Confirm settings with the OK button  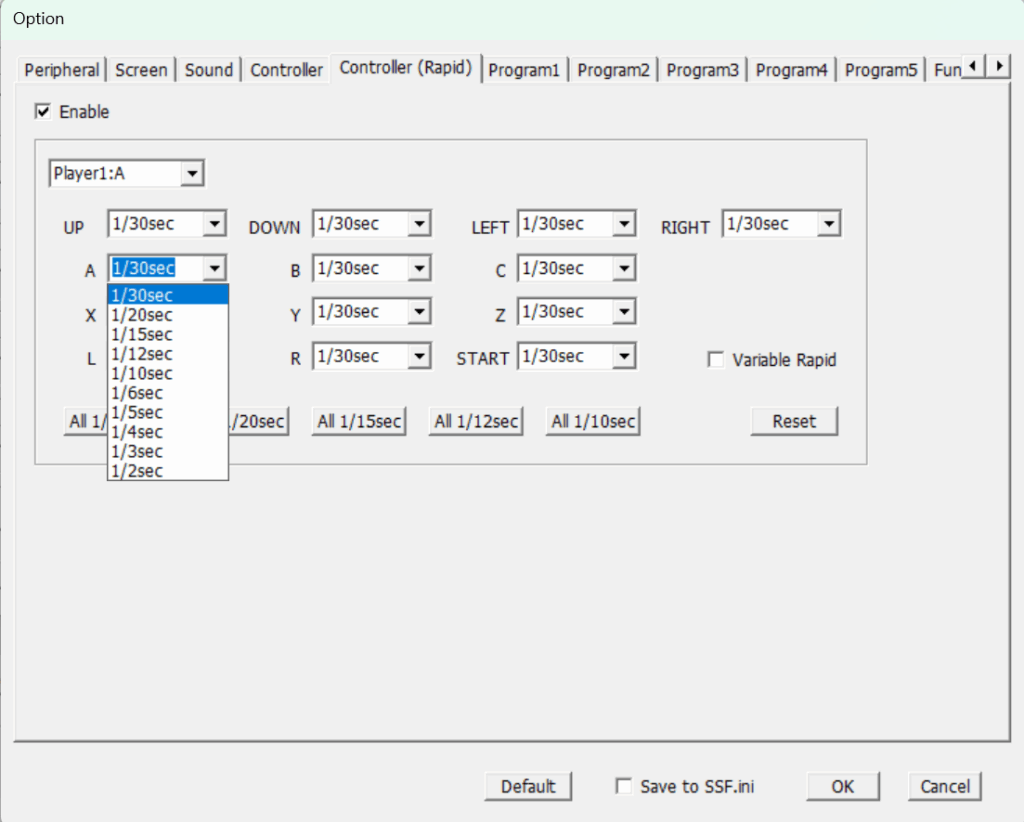click(842, 787)
